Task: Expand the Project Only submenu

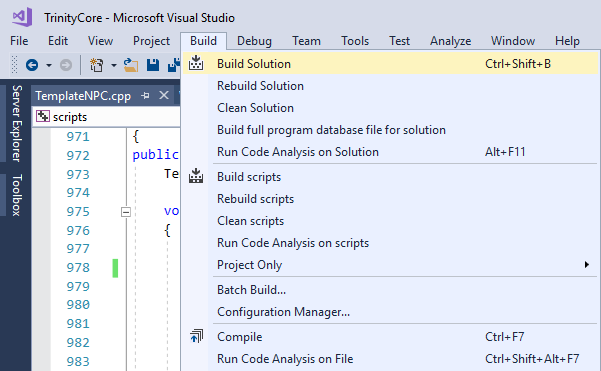Action: pos(389,265)
